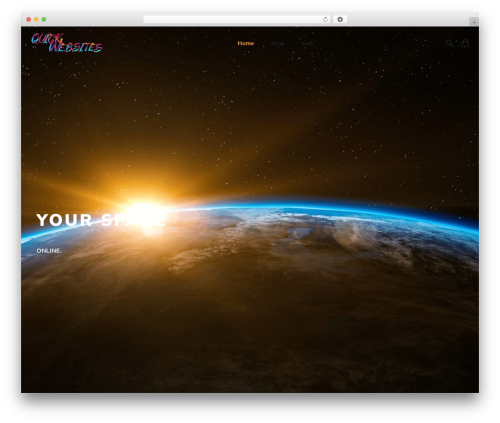This screenshot has width=500, height=423.
Task: Open the Shop menu item
Action: pyautogui.click(x=277, y=43)
